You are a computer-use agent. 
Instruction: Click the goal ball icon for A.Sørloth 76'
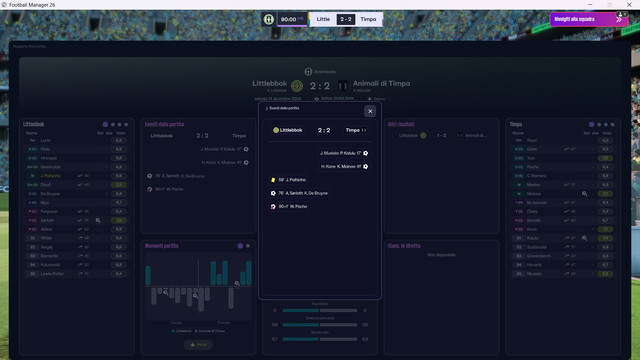click(273, 193)
